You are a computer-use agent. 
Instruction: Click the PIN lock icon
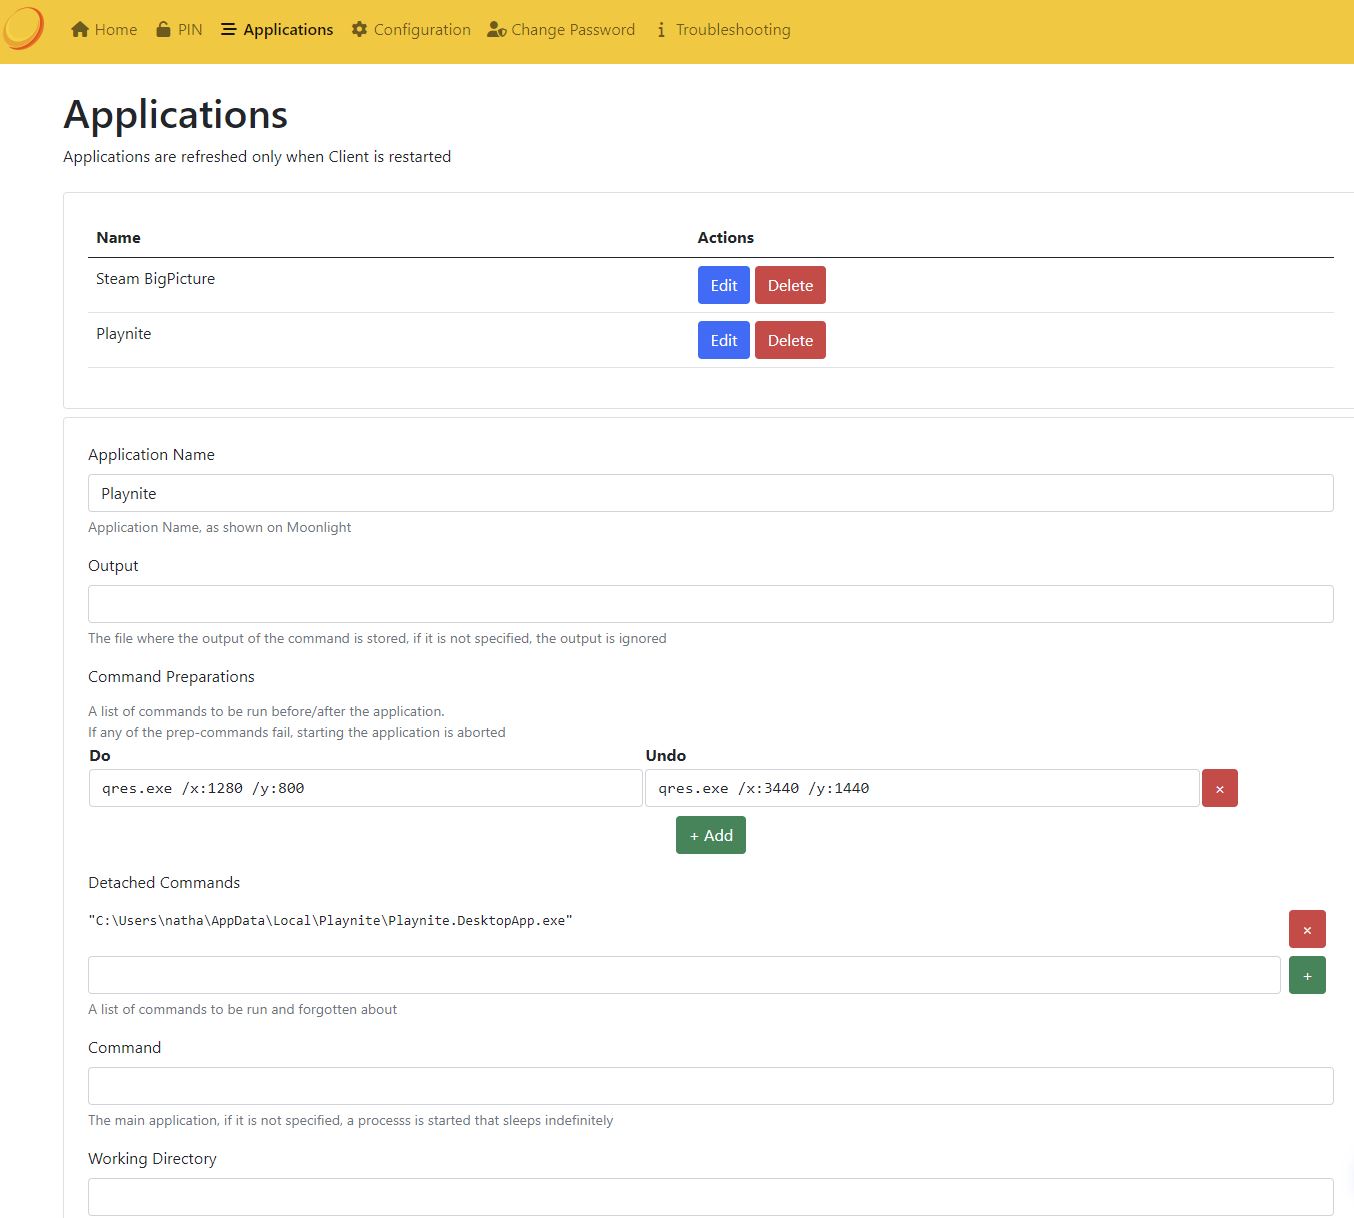click(163, 29)
